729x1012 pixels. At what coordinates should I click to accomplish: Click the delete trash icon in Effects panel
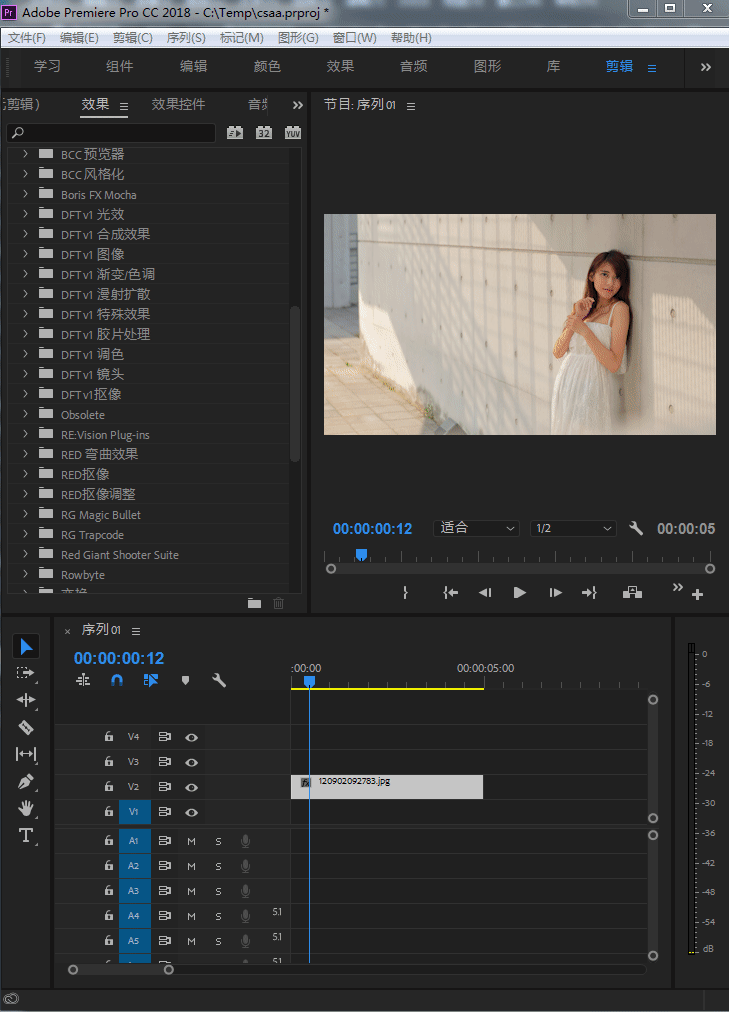(279, 603)
